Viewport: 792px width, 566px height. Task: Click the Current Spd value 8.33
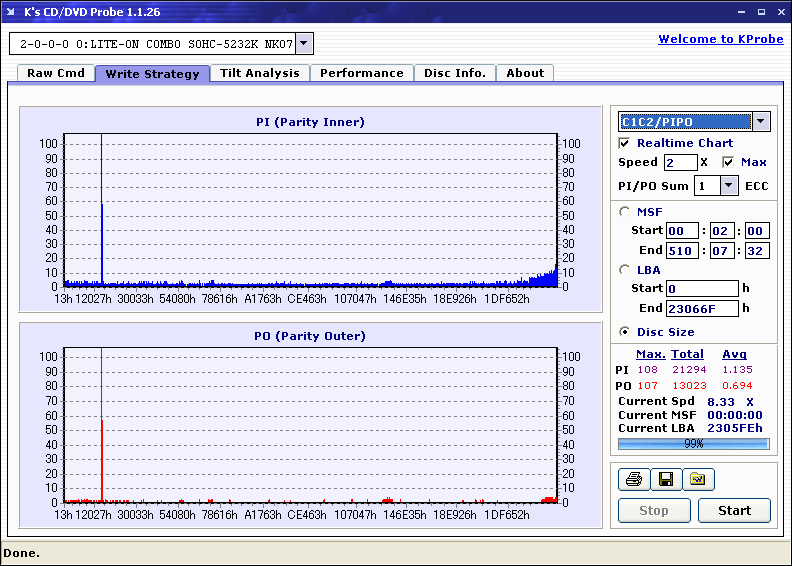pyautogui.click(x=721, y=402)
